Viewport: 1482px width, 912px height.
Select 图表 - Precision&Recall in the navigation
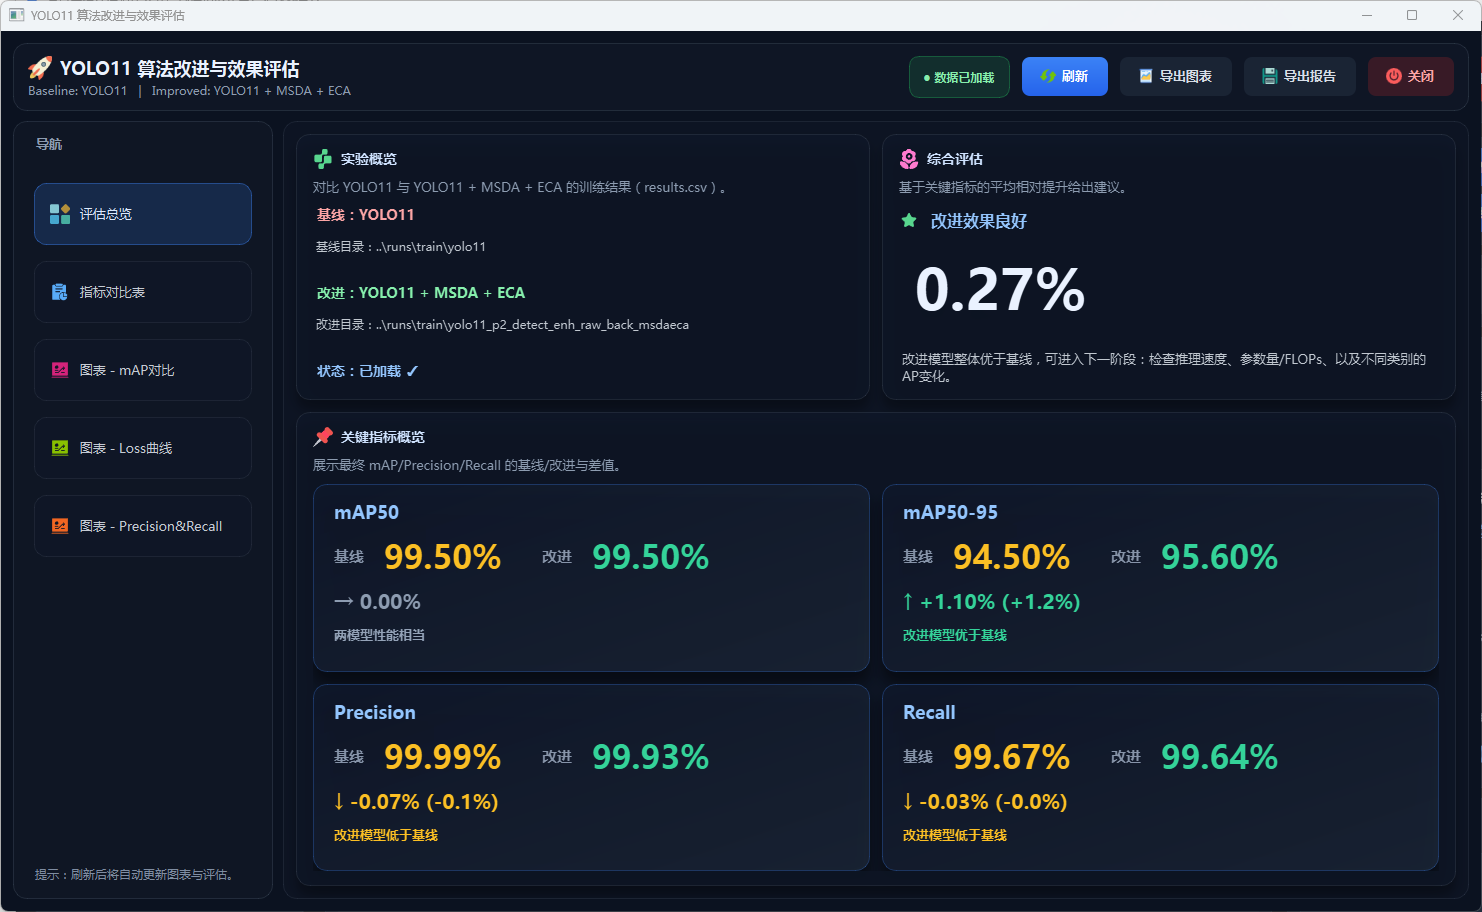pos(143,526)
